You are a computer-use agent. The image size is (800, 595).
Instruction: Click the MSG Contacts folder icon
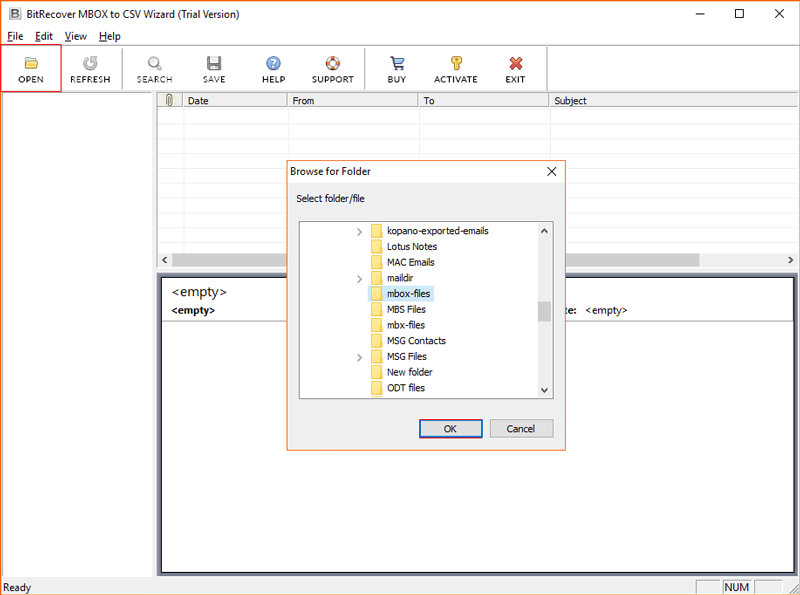click(377, 341)
